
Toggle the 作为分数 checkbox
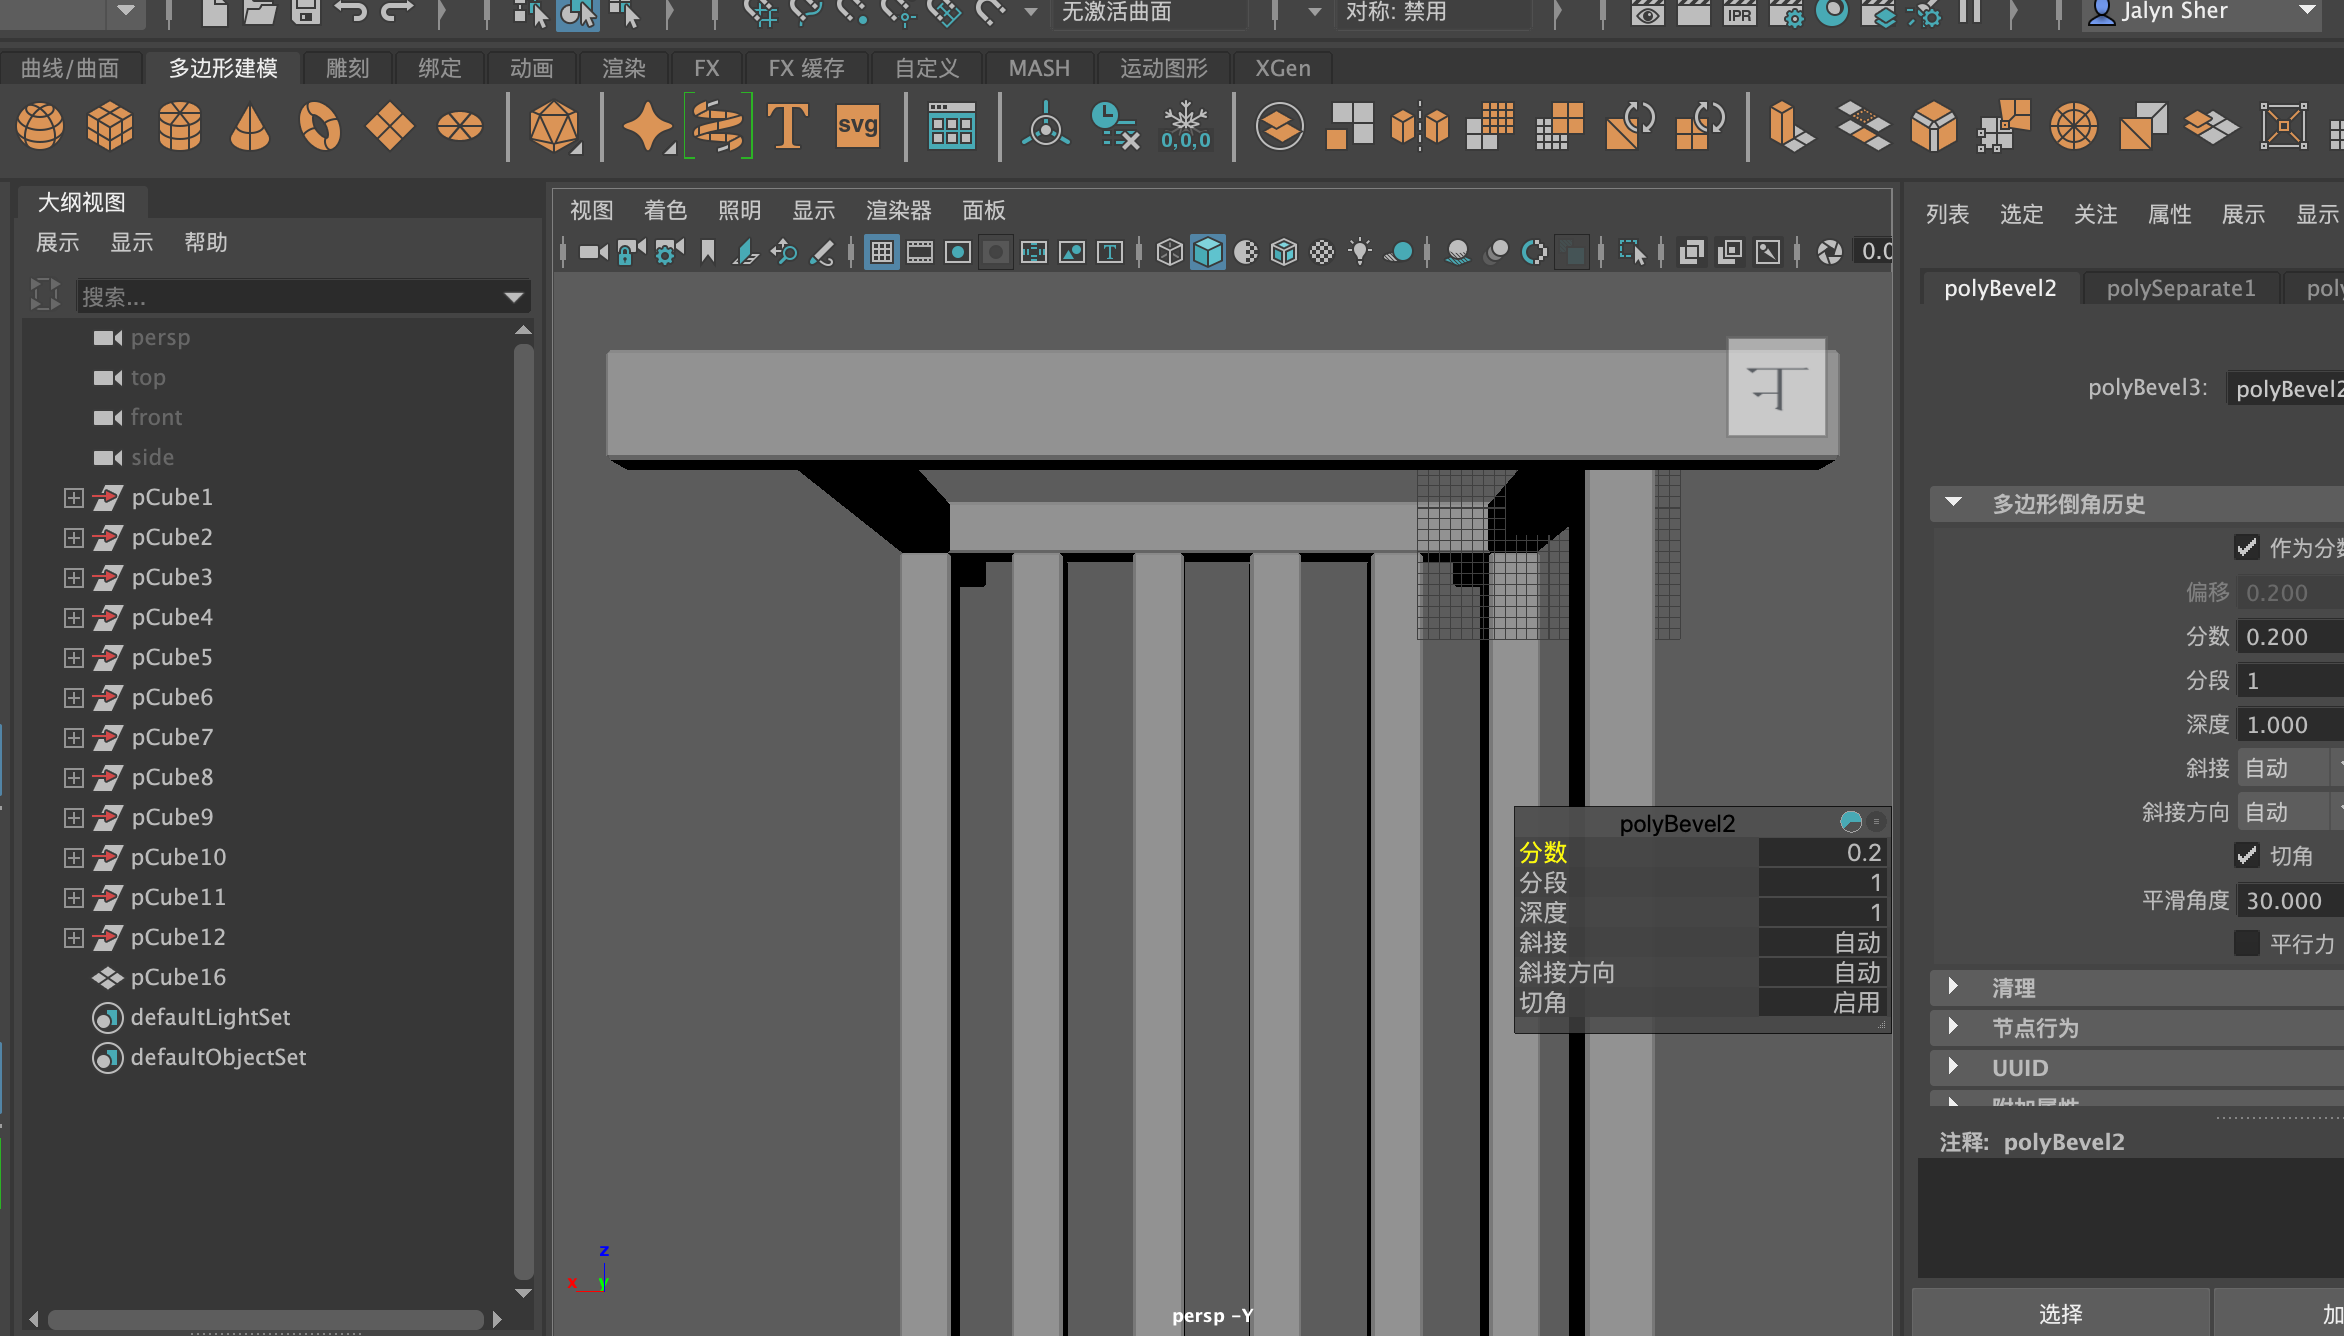pyautogui.click(x=2247, y=548)
